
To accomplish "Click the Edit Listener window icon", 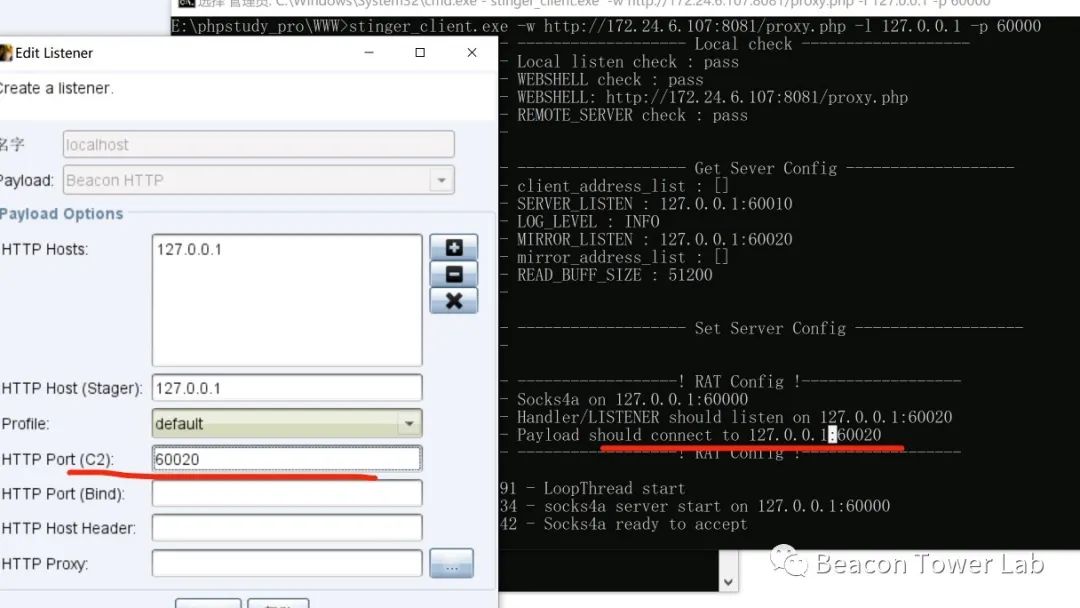I will click(x=5, y=53).
